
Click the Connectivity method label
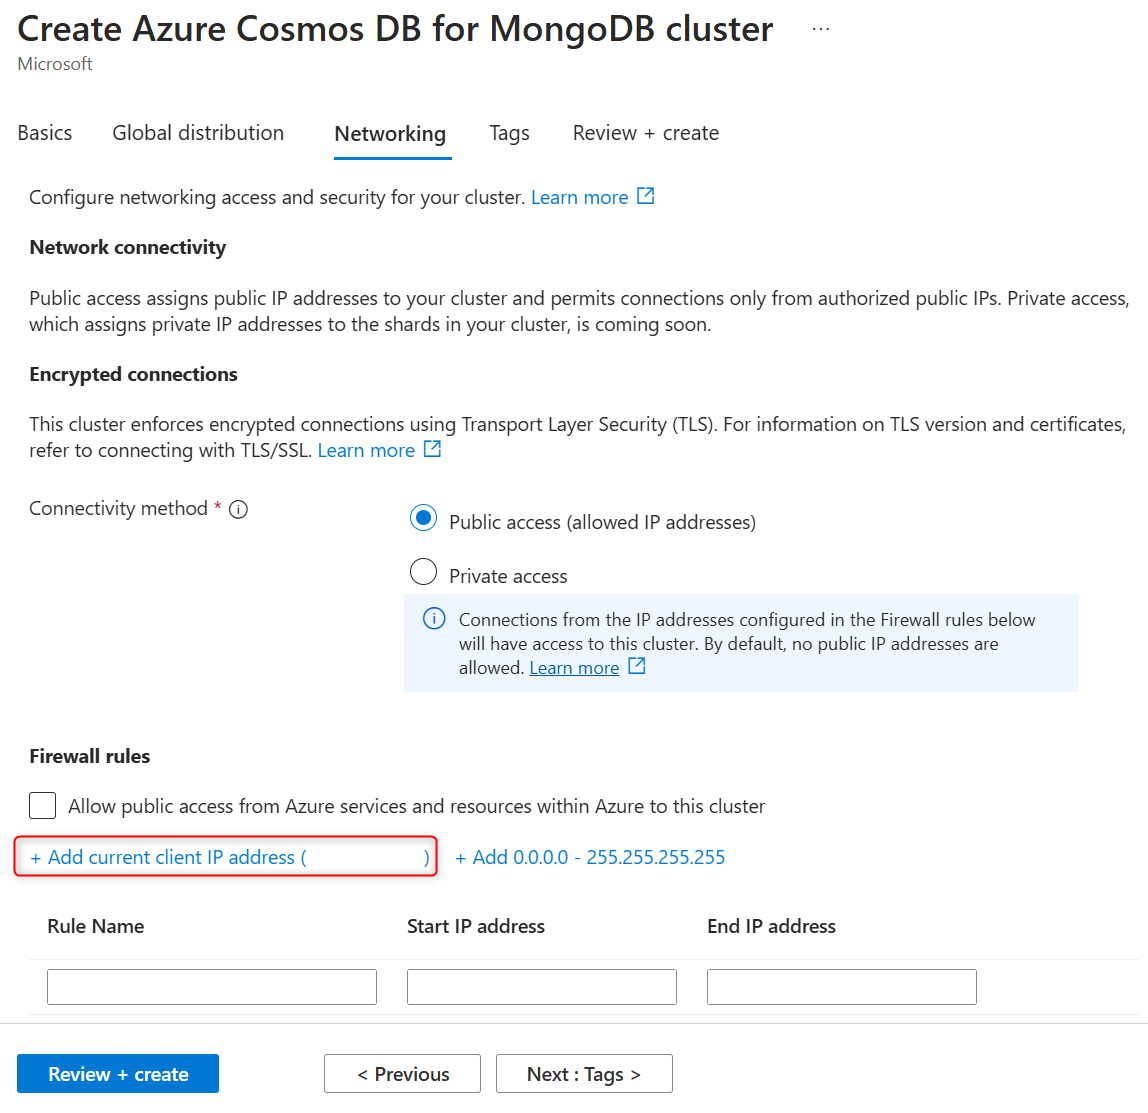(118, 508)
